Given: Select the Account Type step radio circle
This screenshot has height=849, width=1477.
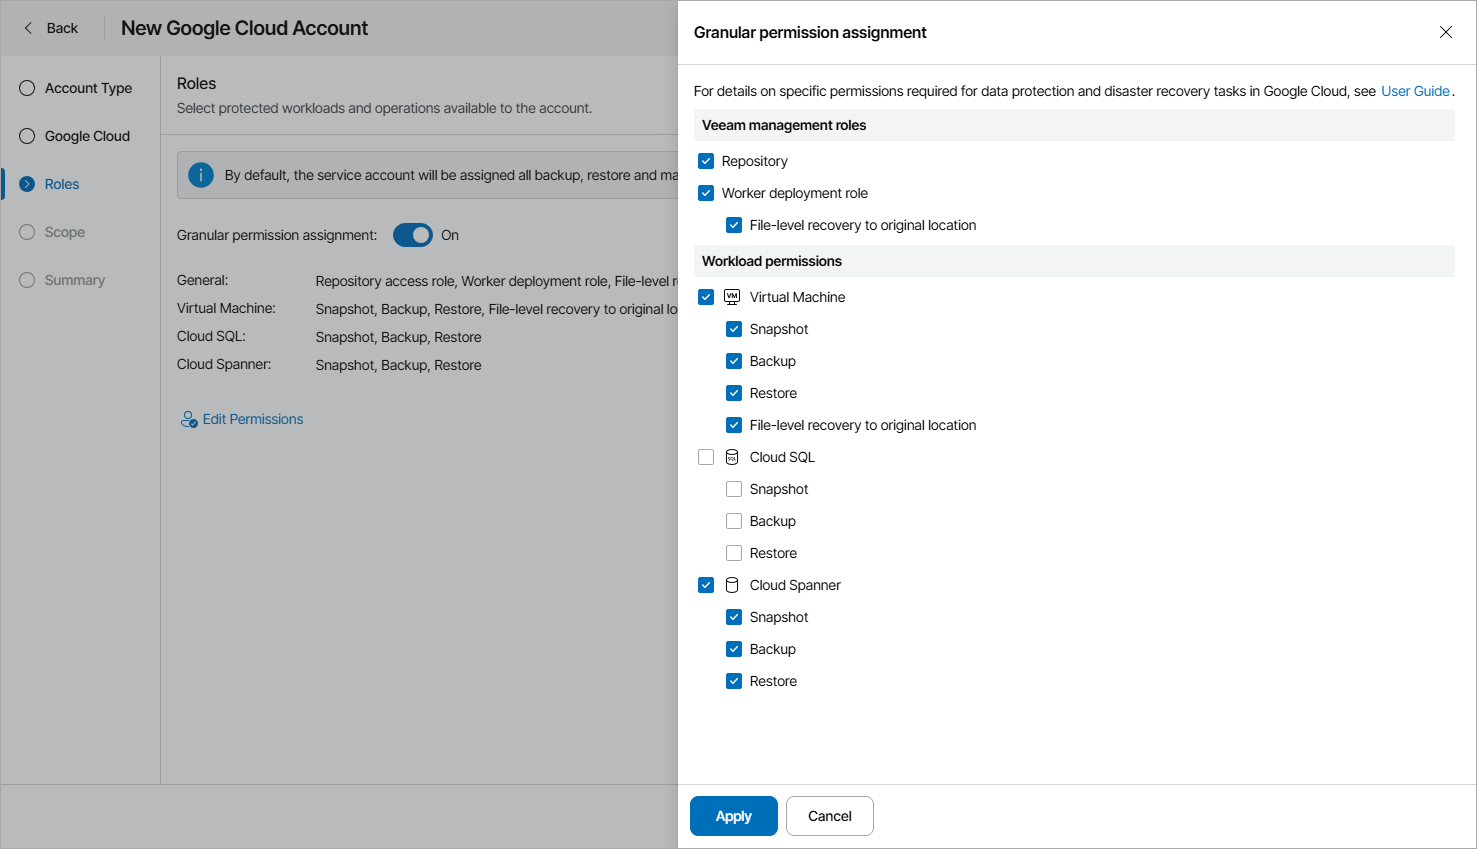Looking at the screenshot, I should coord(26,88).
